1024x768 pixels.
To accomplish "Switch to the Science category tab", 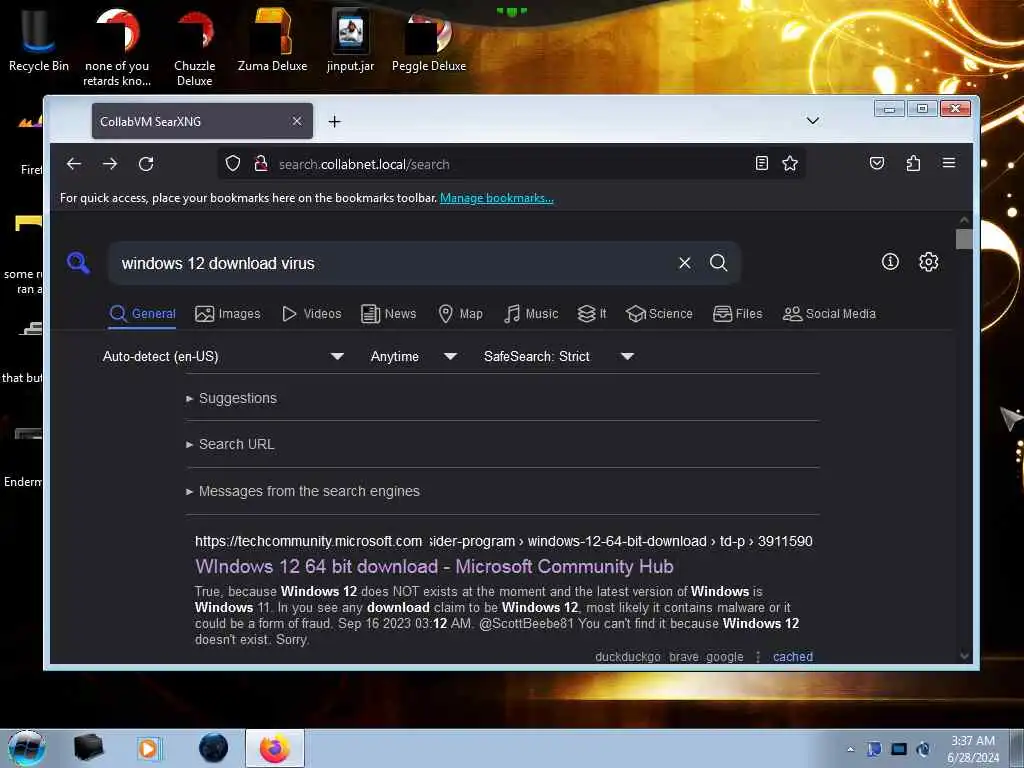I will pos(659,314).
